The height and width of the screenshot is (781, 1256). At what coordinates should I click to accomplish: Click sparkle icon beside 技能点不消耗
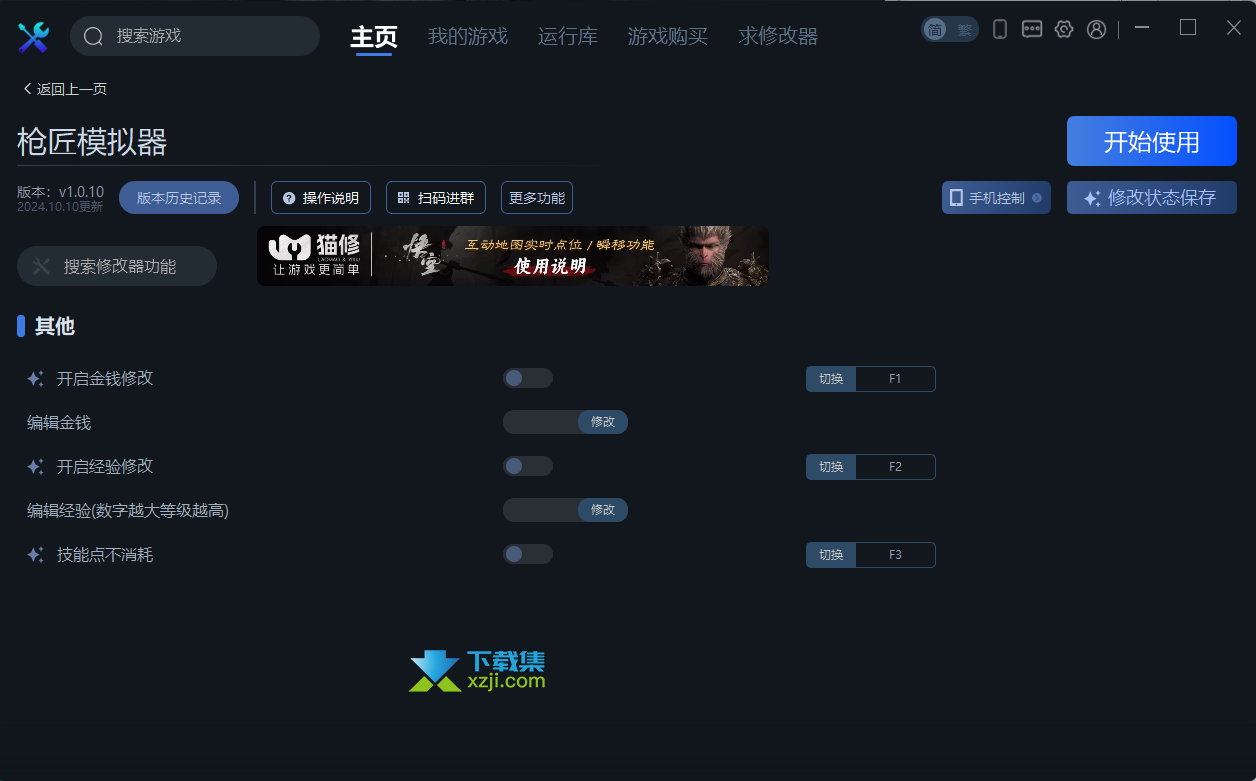point(35,555)
